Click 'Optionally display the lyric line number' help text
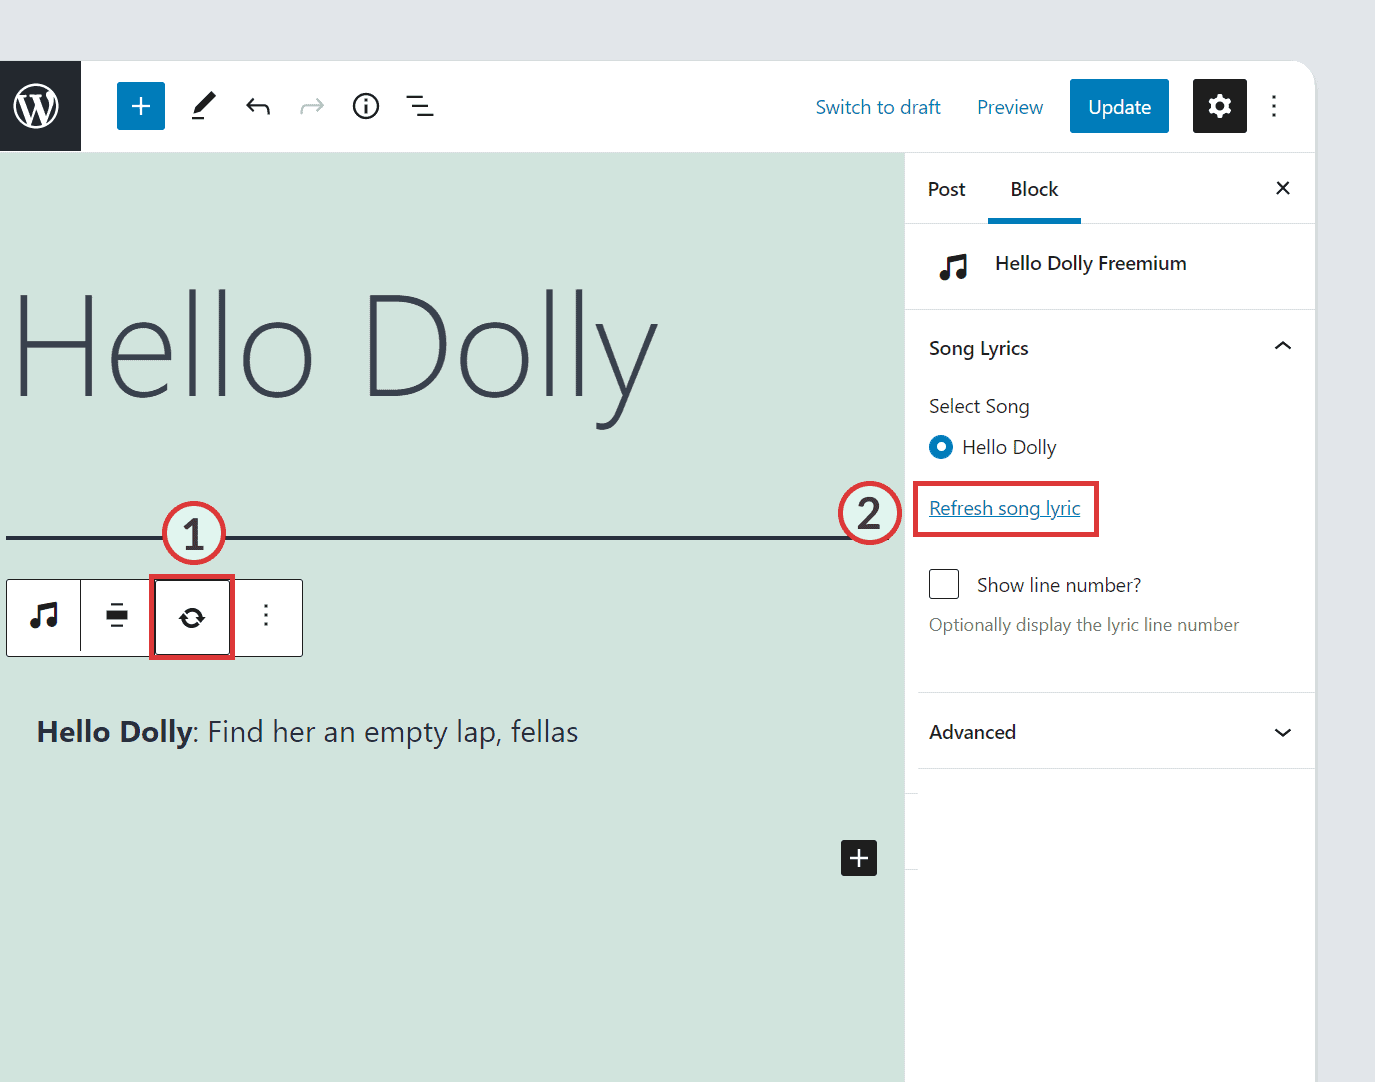This screenshot has width=1375, height=1082. [1084, 625]
